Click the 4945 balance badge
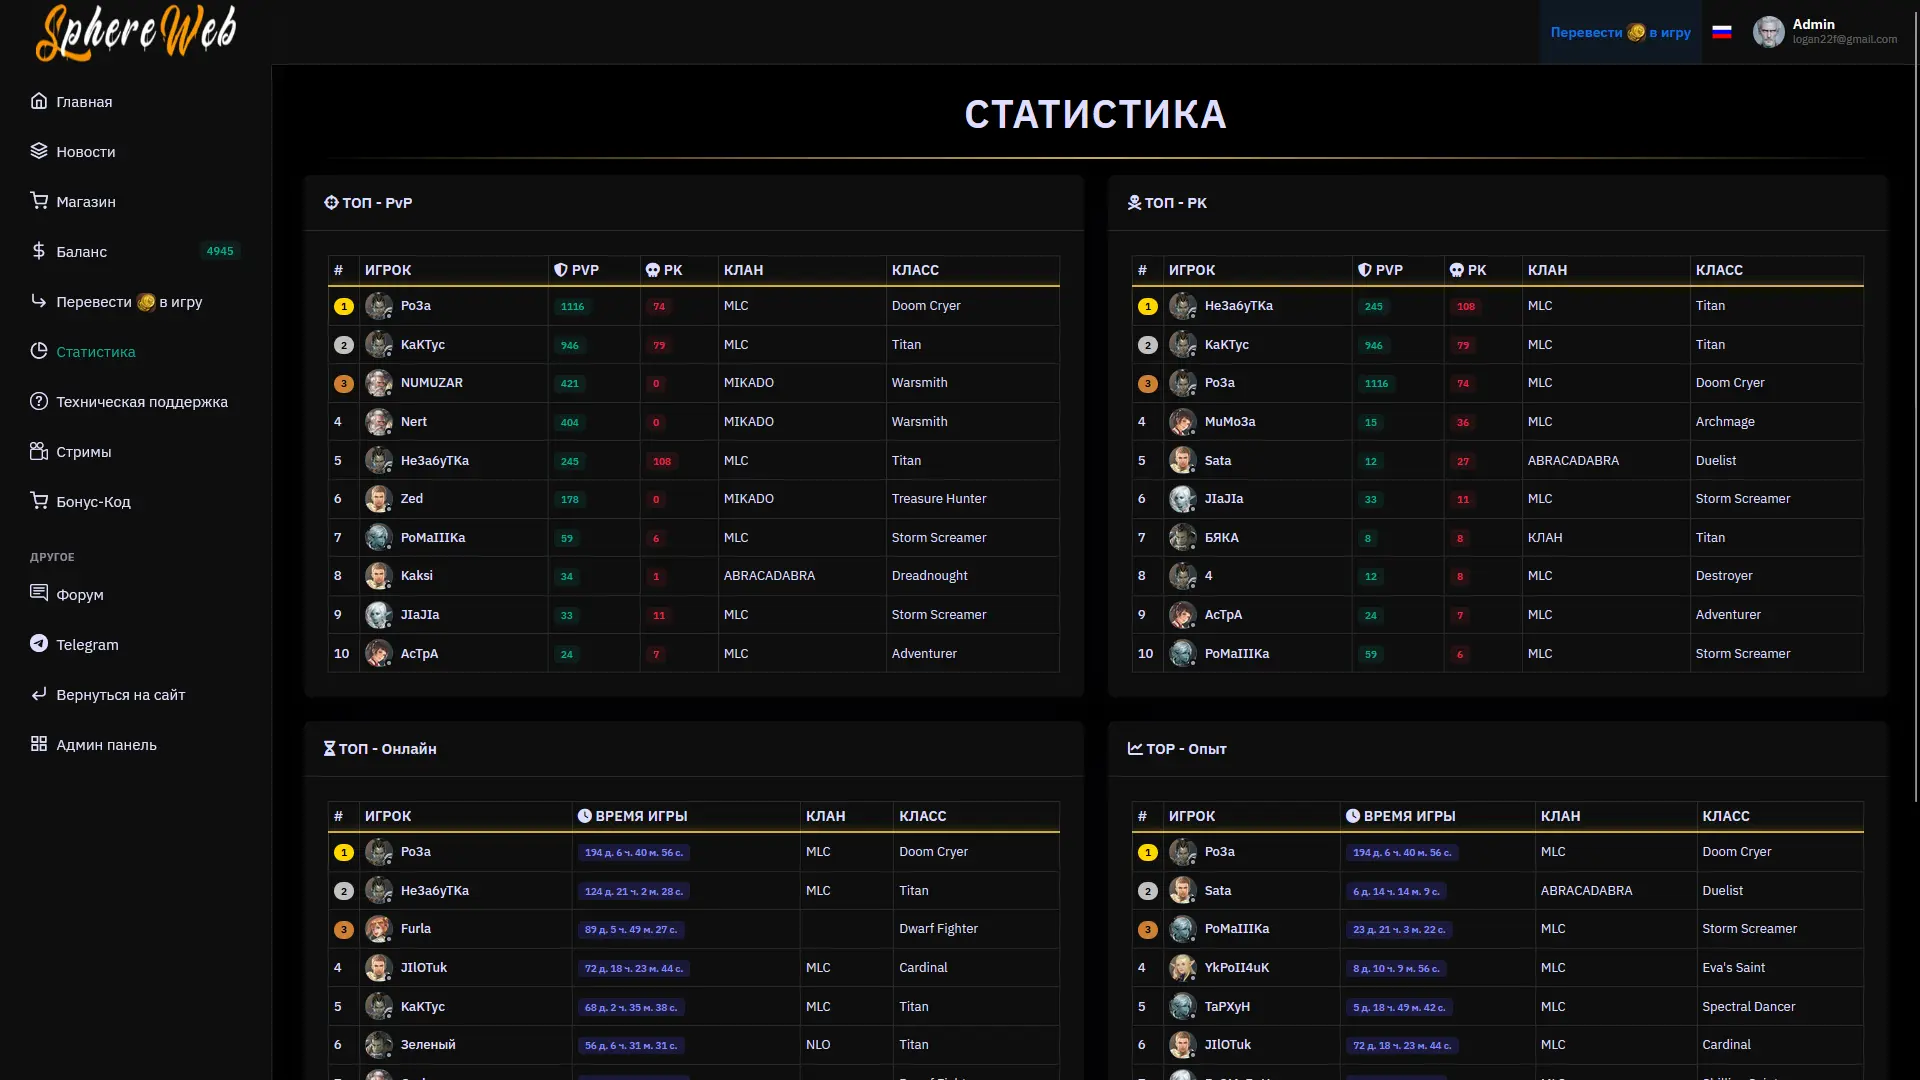This screenshot has height=1080, width=1920. (x=220, y=251)
